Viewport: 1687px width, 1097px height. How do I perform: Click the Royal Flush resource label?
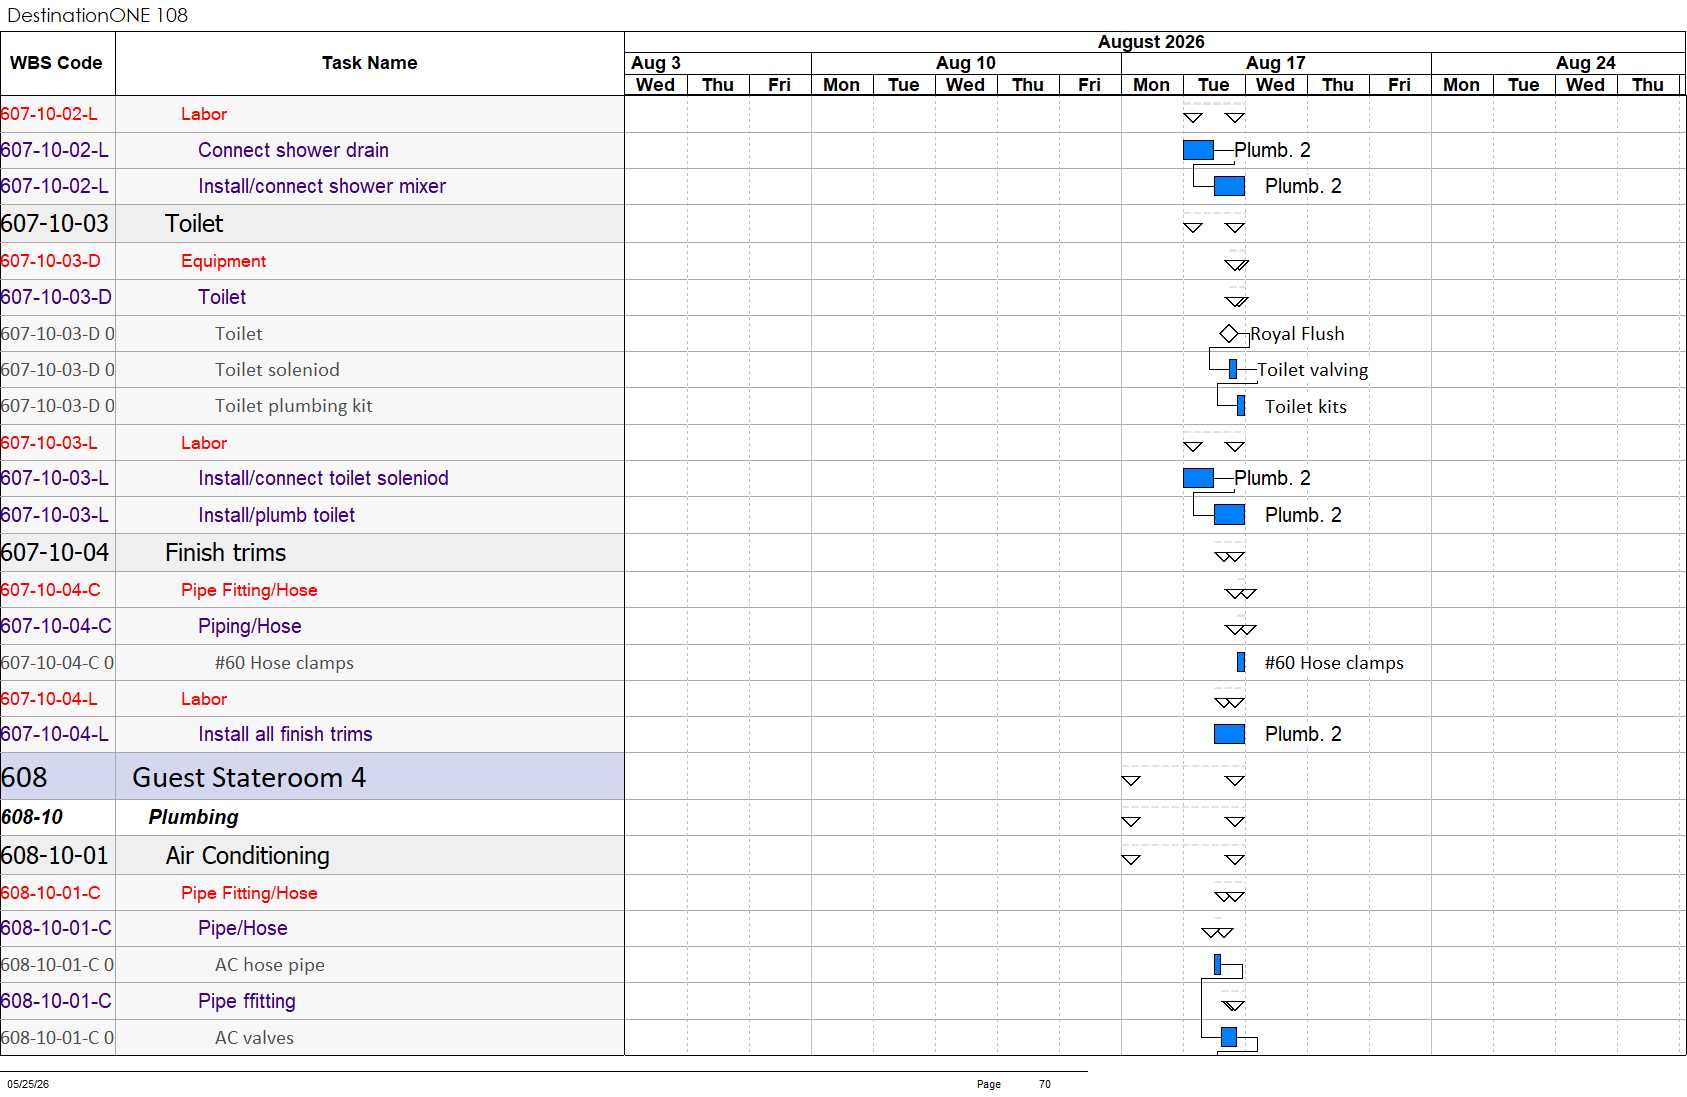tap(1297, 334)
